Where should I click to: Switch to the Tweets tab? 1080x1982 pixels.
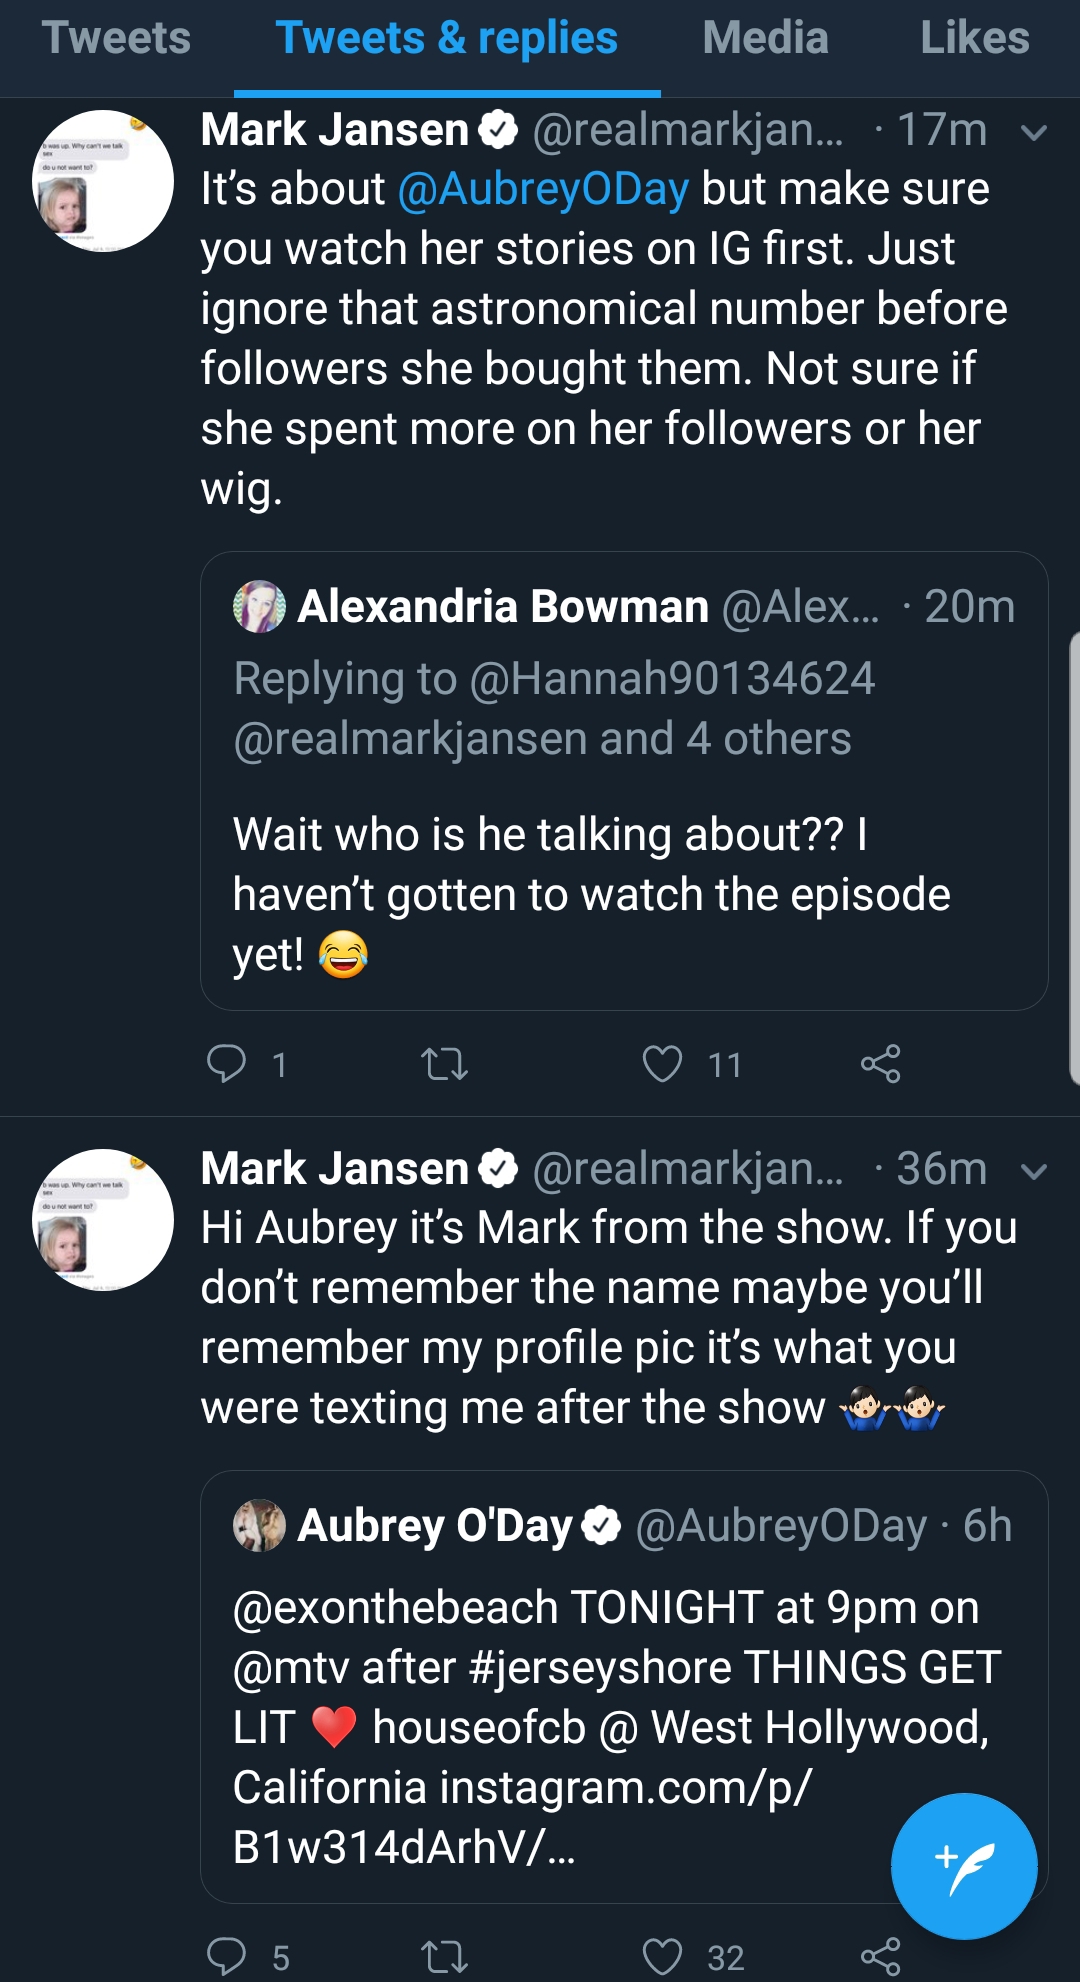(116, 38)
